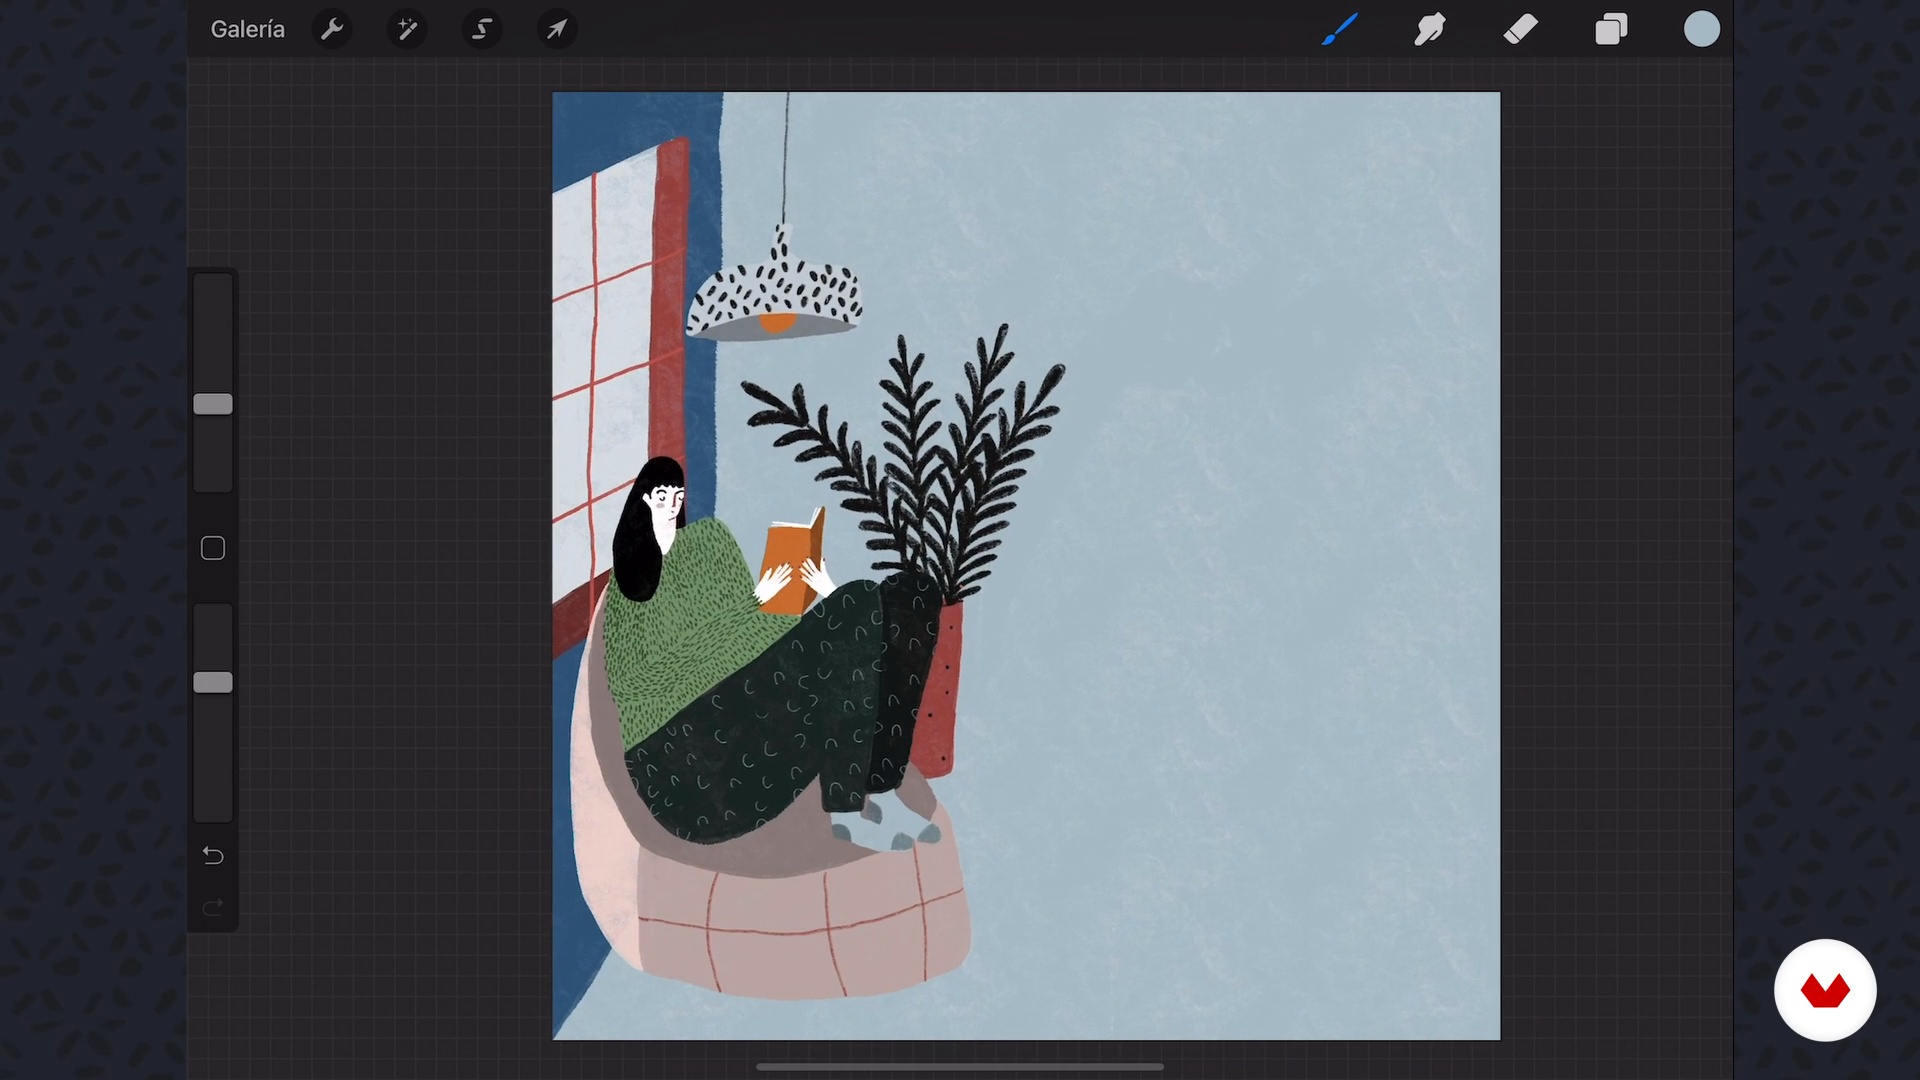Undo the last stroke
This screenshot has height=1080, width=1920.
click(213, 855)
